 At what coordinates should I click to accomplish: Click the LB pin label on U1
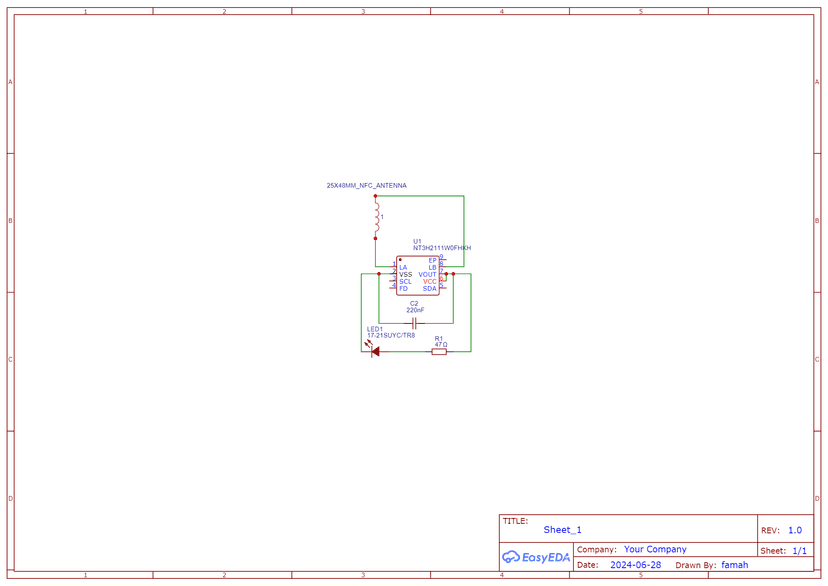pos(432,268)
